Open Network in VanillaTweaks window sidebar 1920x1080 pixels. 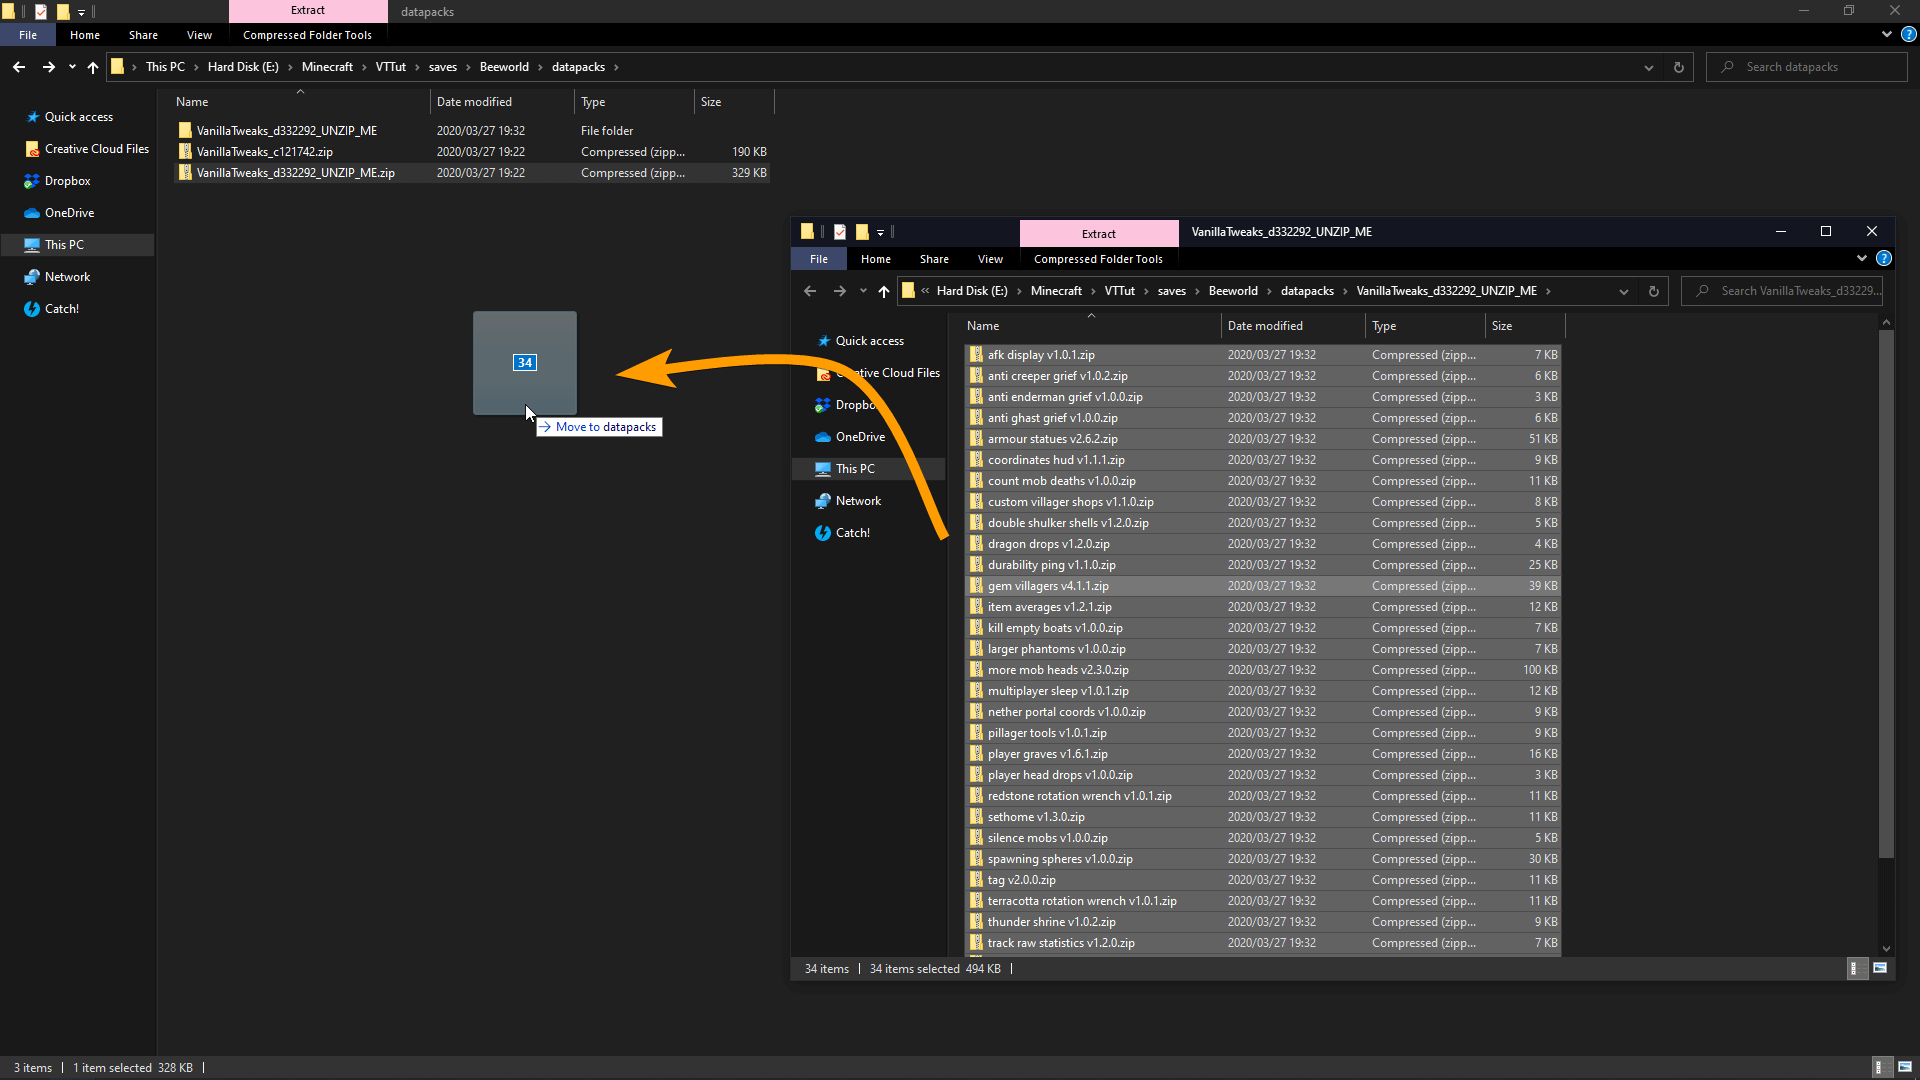tap(858, 501)
